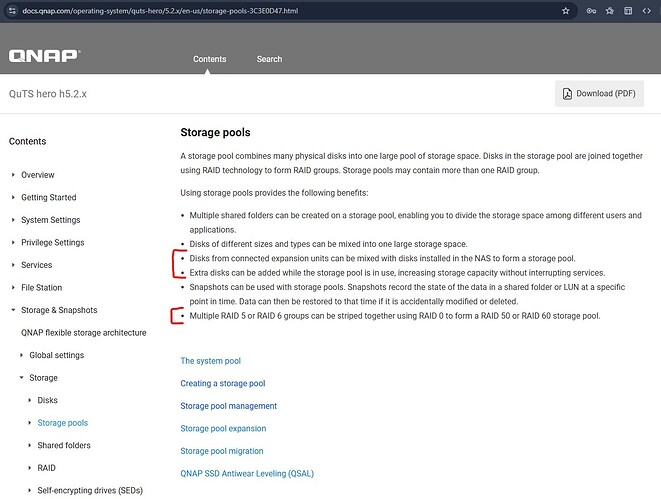
Task: Select Shared folders in the contents tree
Action: click(64, 445)
